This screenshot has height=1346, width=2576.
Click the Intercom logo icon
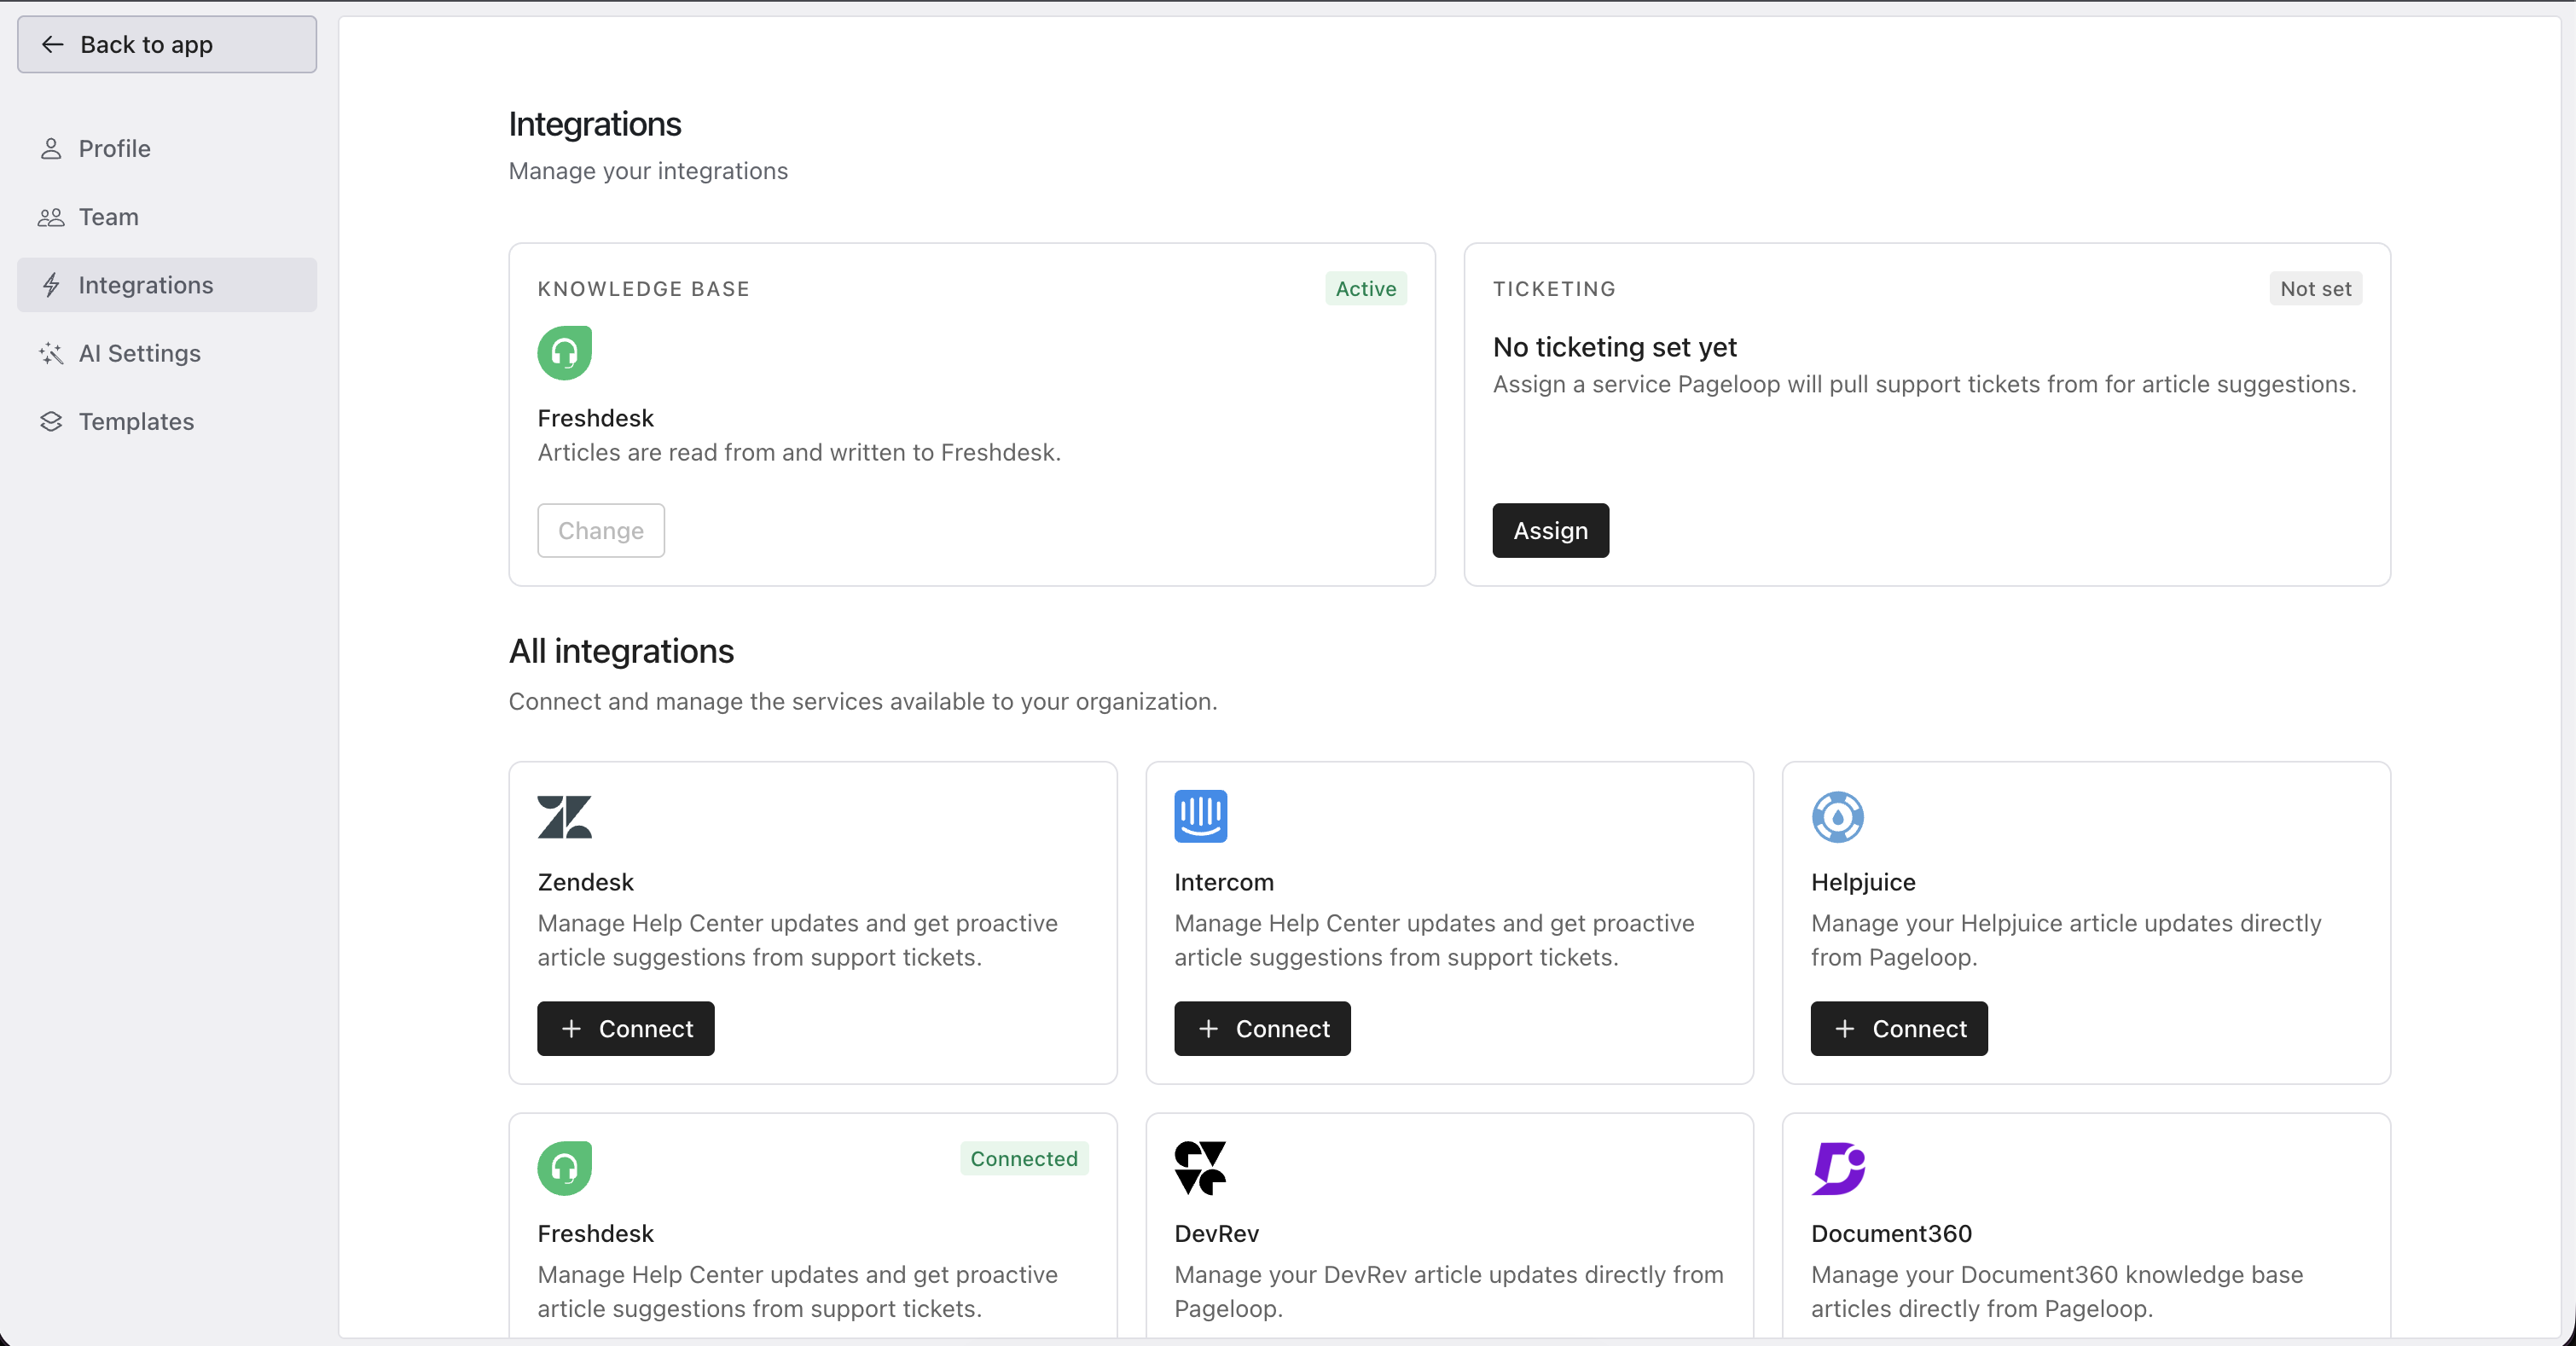click(x=1200, y=816)
